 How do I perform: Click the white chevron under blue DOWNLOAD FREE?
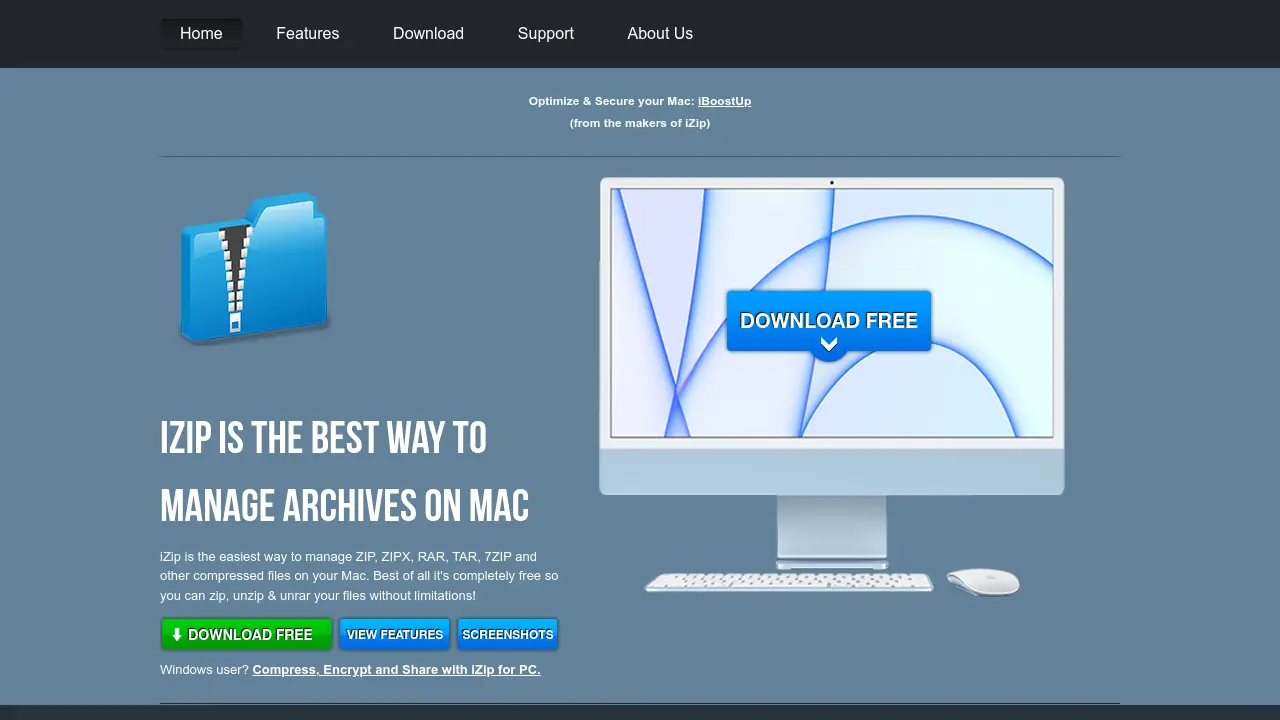[x=829, y=345]
